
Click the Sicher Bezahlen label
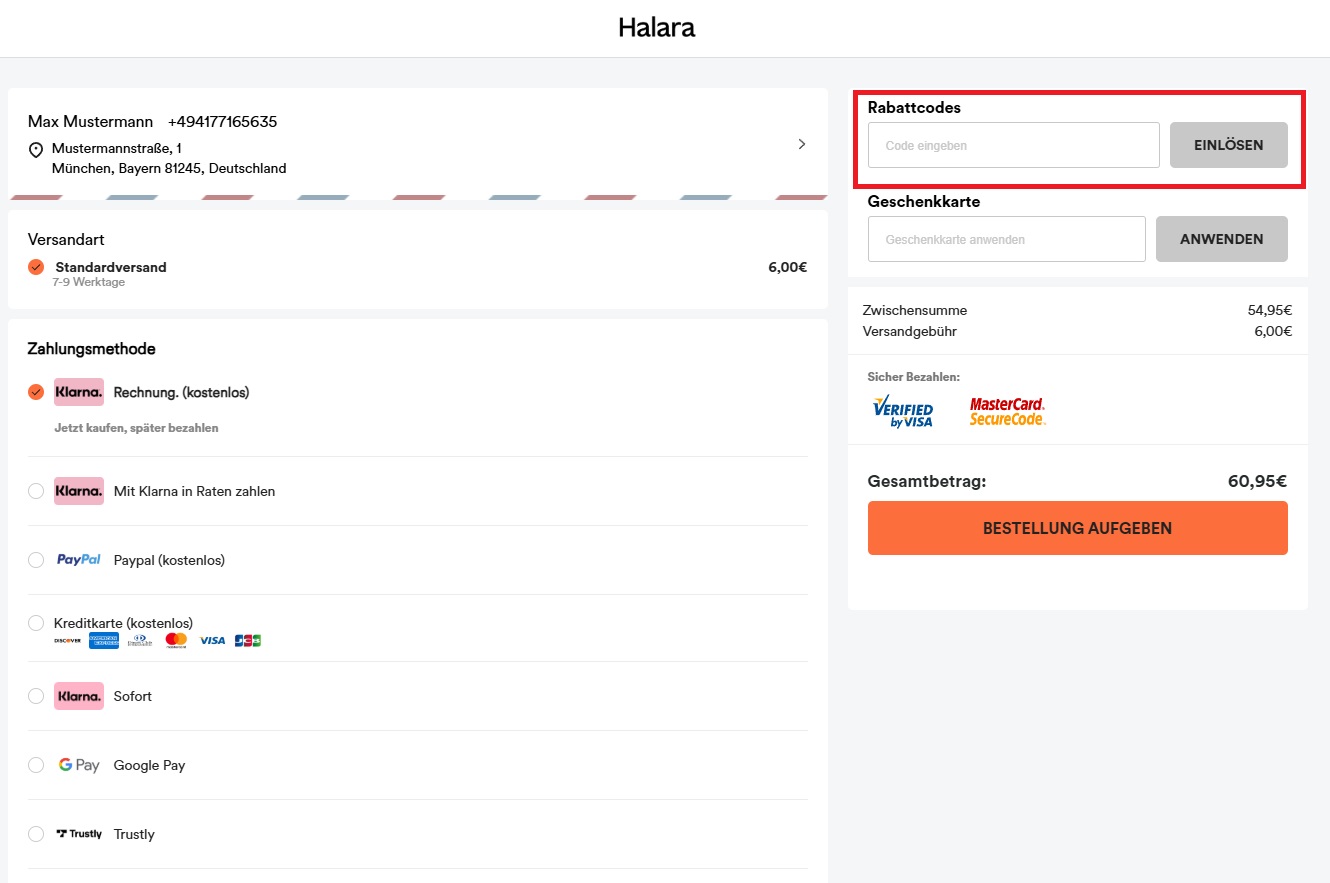(x=914, y=377)
